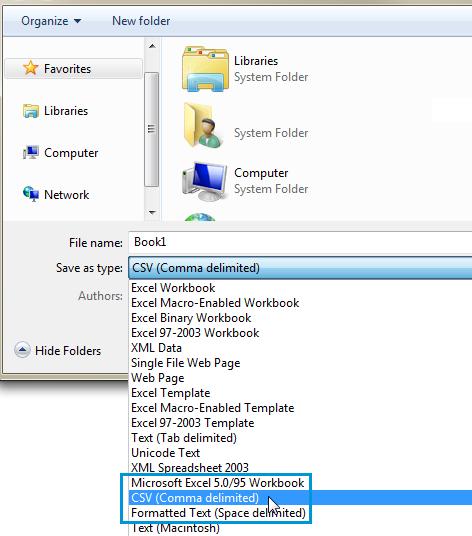This screenshot has height=536, width=472.
Task: Click the navigation pane scroll down arrow
Action: click(152, 212)
